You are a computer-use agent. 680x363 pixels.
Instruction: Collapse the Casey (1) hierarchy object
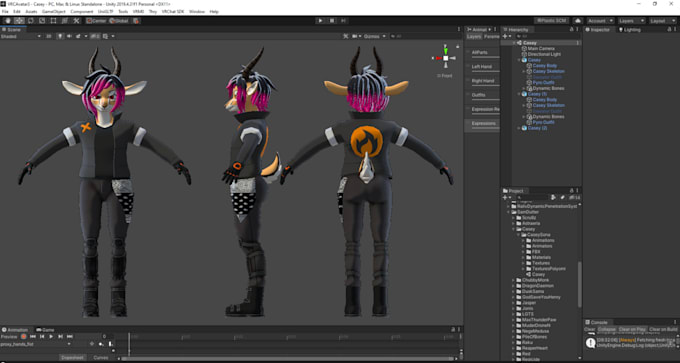click(x=519, y=94)
